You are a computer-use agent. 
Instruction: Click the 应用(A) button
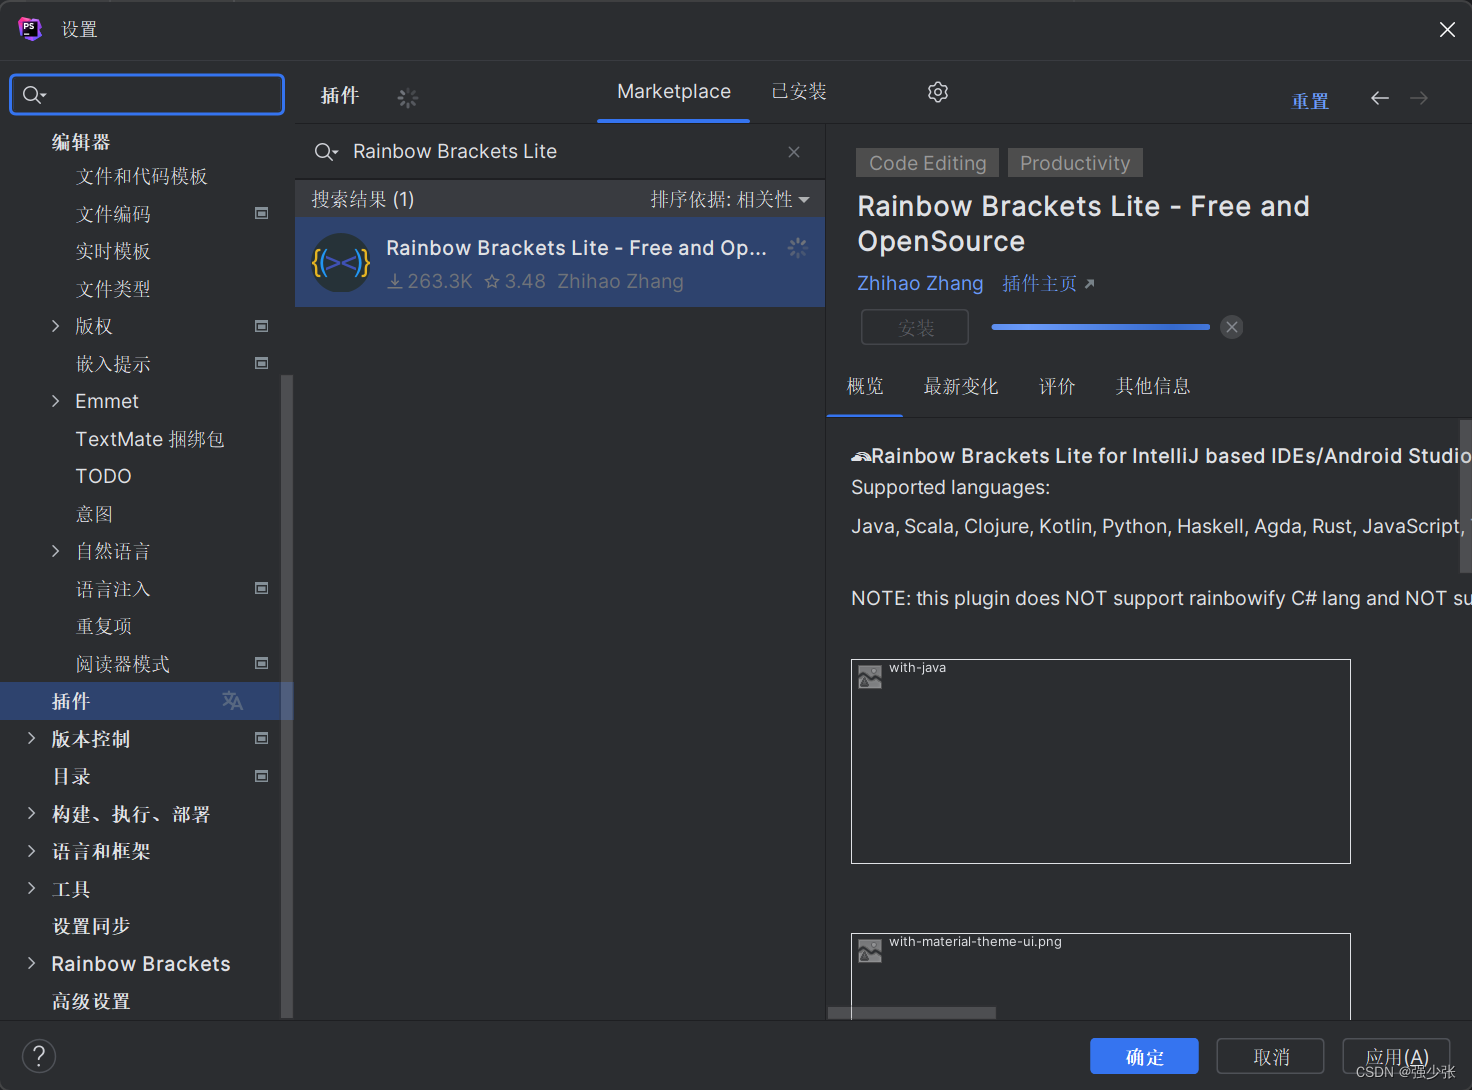1397,1056
